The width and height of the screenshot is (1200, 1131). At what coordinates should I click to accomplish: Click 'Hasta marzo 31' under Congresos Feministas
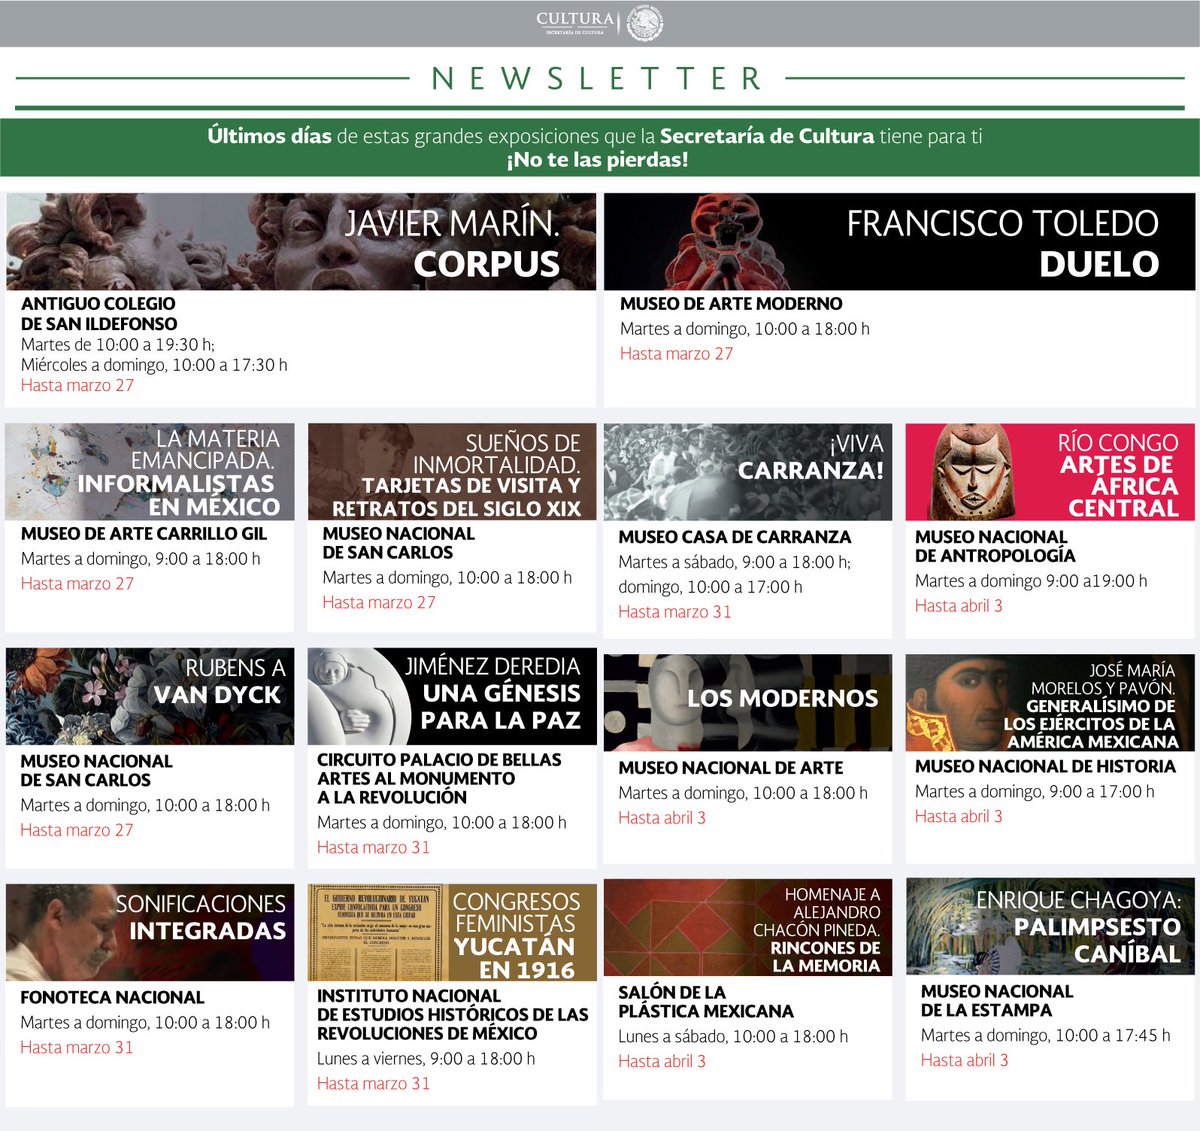[x=374, y=1084]
